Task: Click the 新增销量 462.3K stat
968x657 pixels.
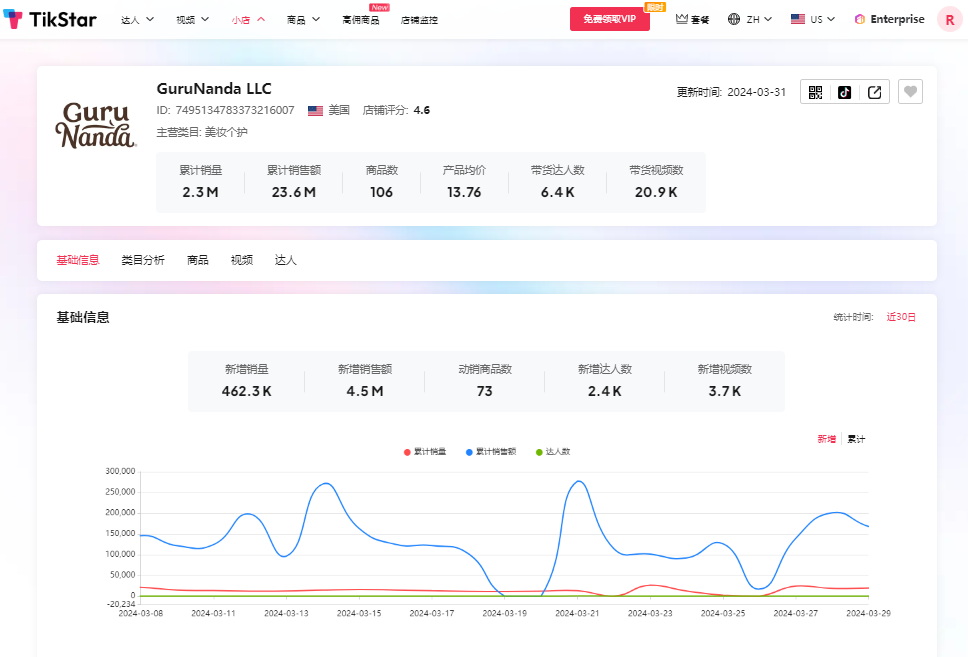Action: (246, 380)
